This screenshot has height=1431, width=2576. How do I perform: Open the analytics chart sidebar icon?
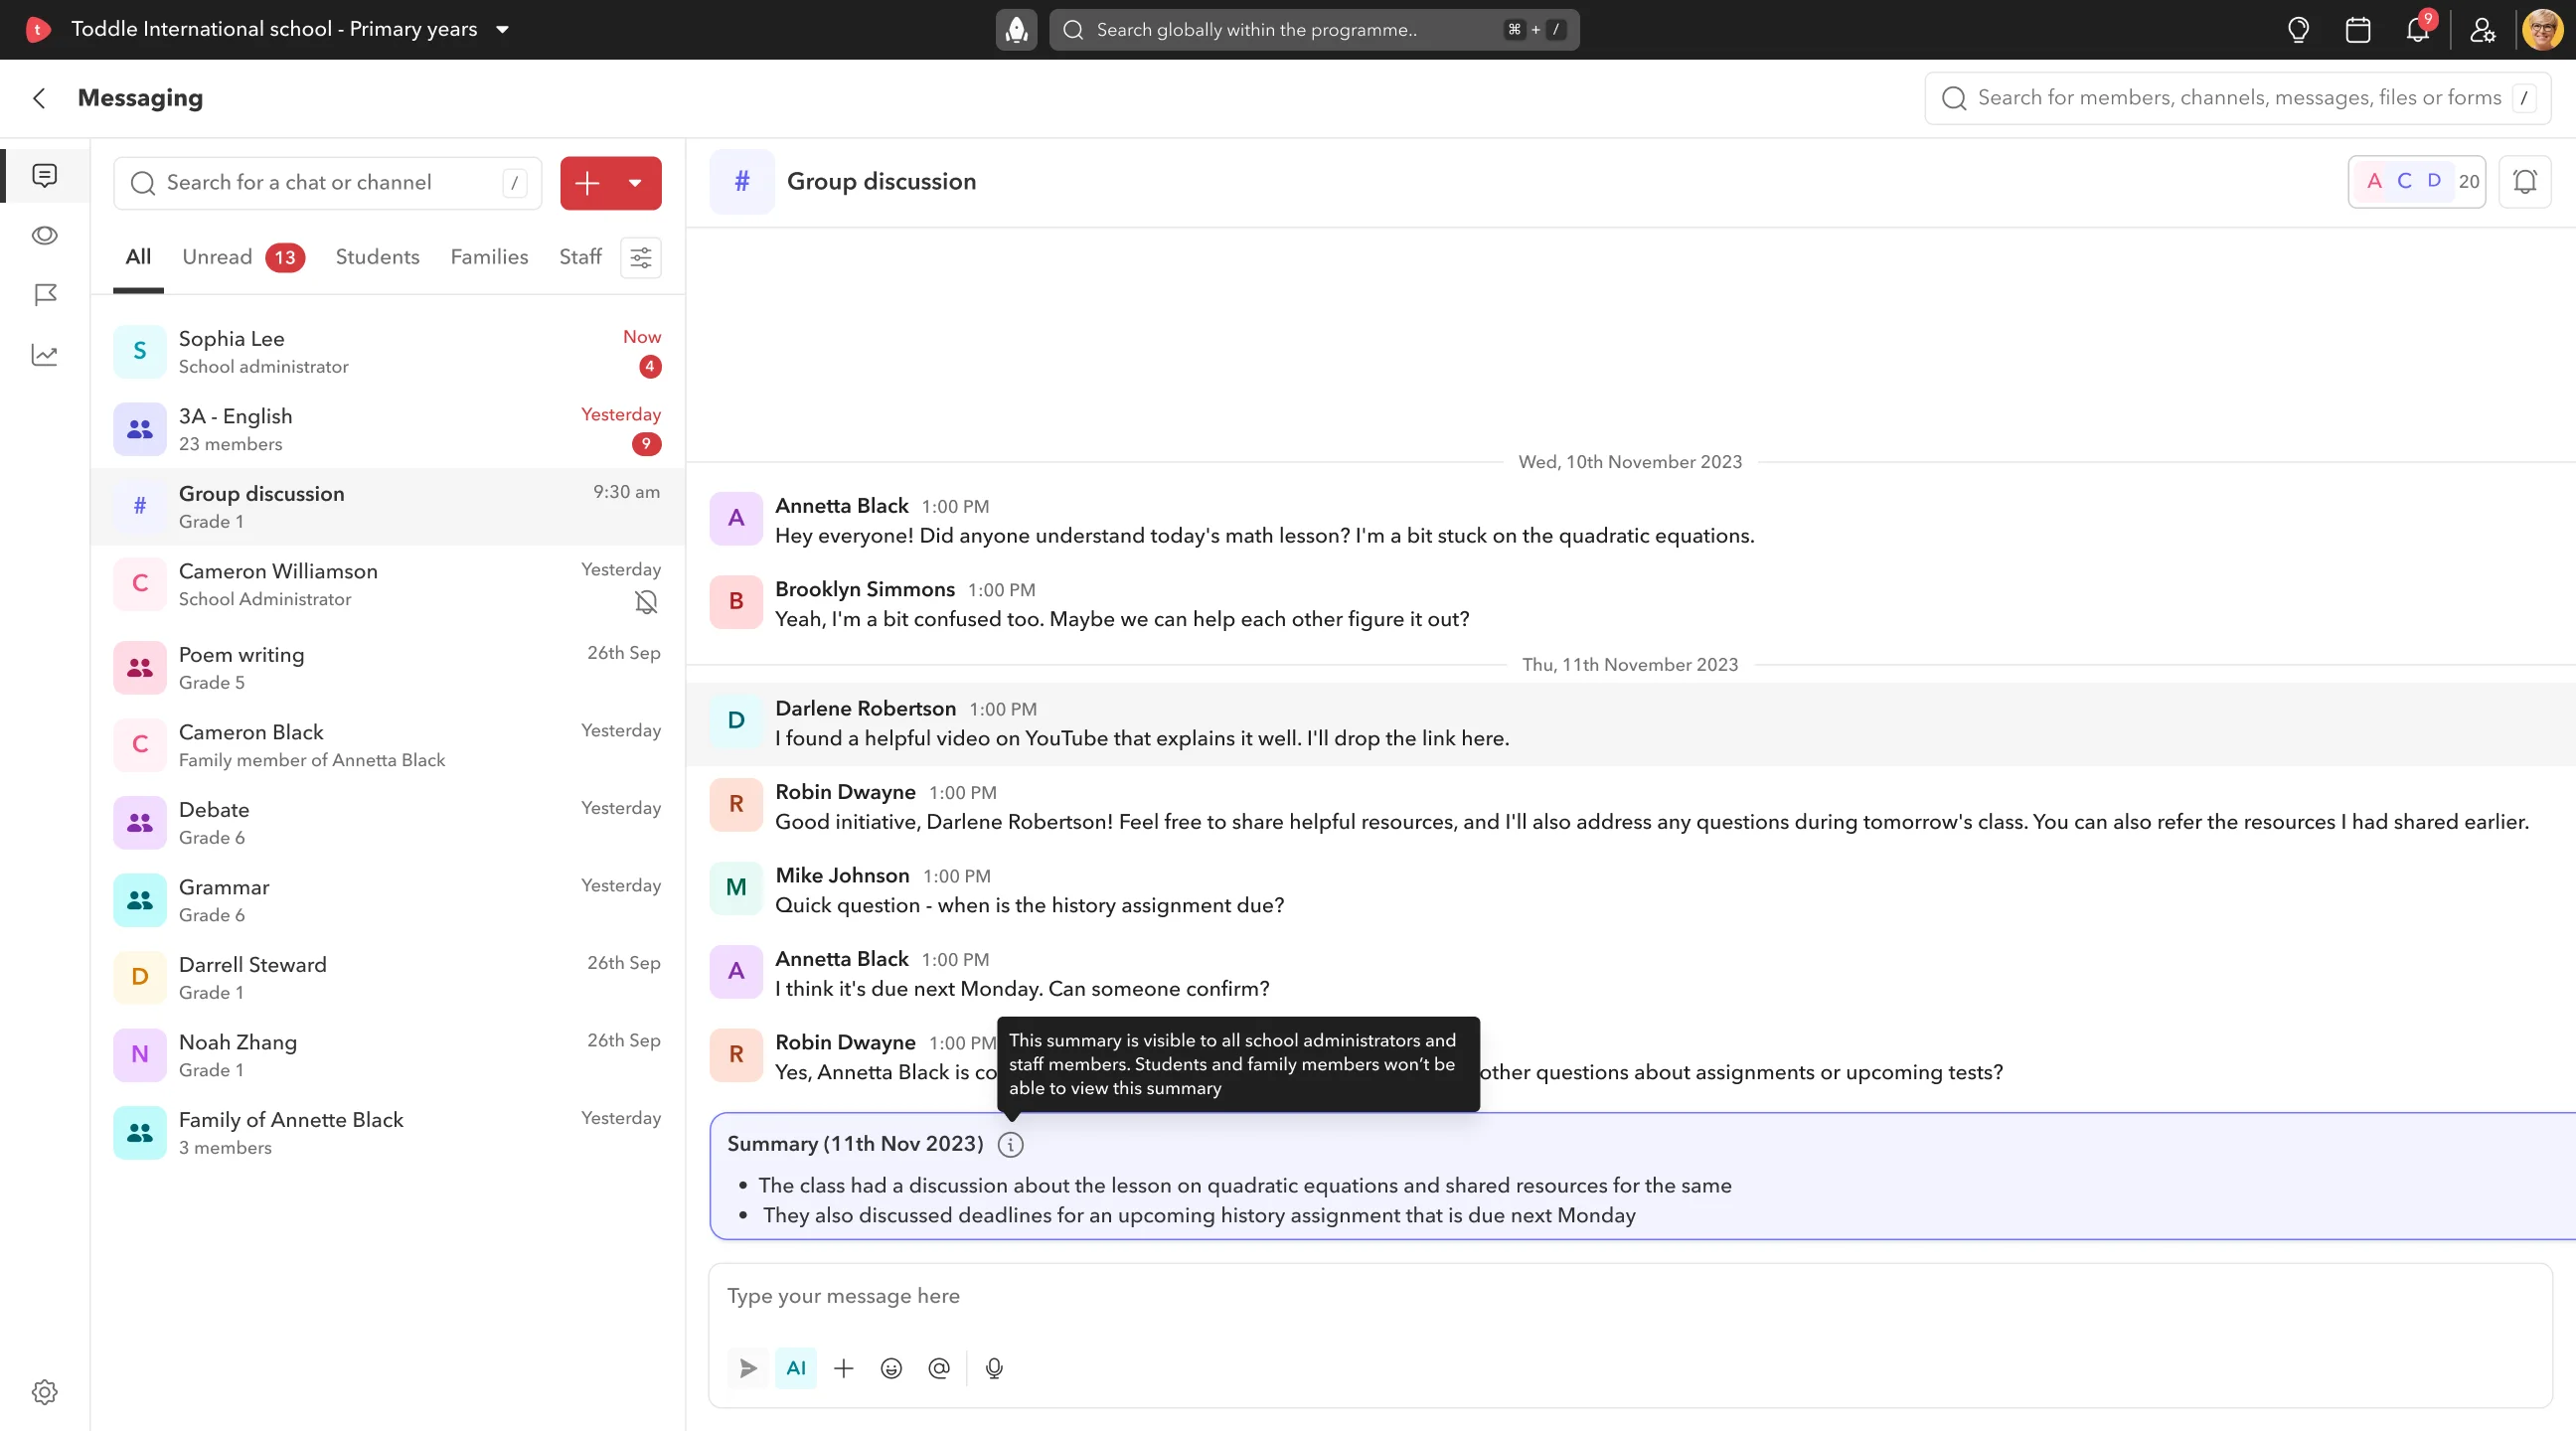[x=45, y=355]
